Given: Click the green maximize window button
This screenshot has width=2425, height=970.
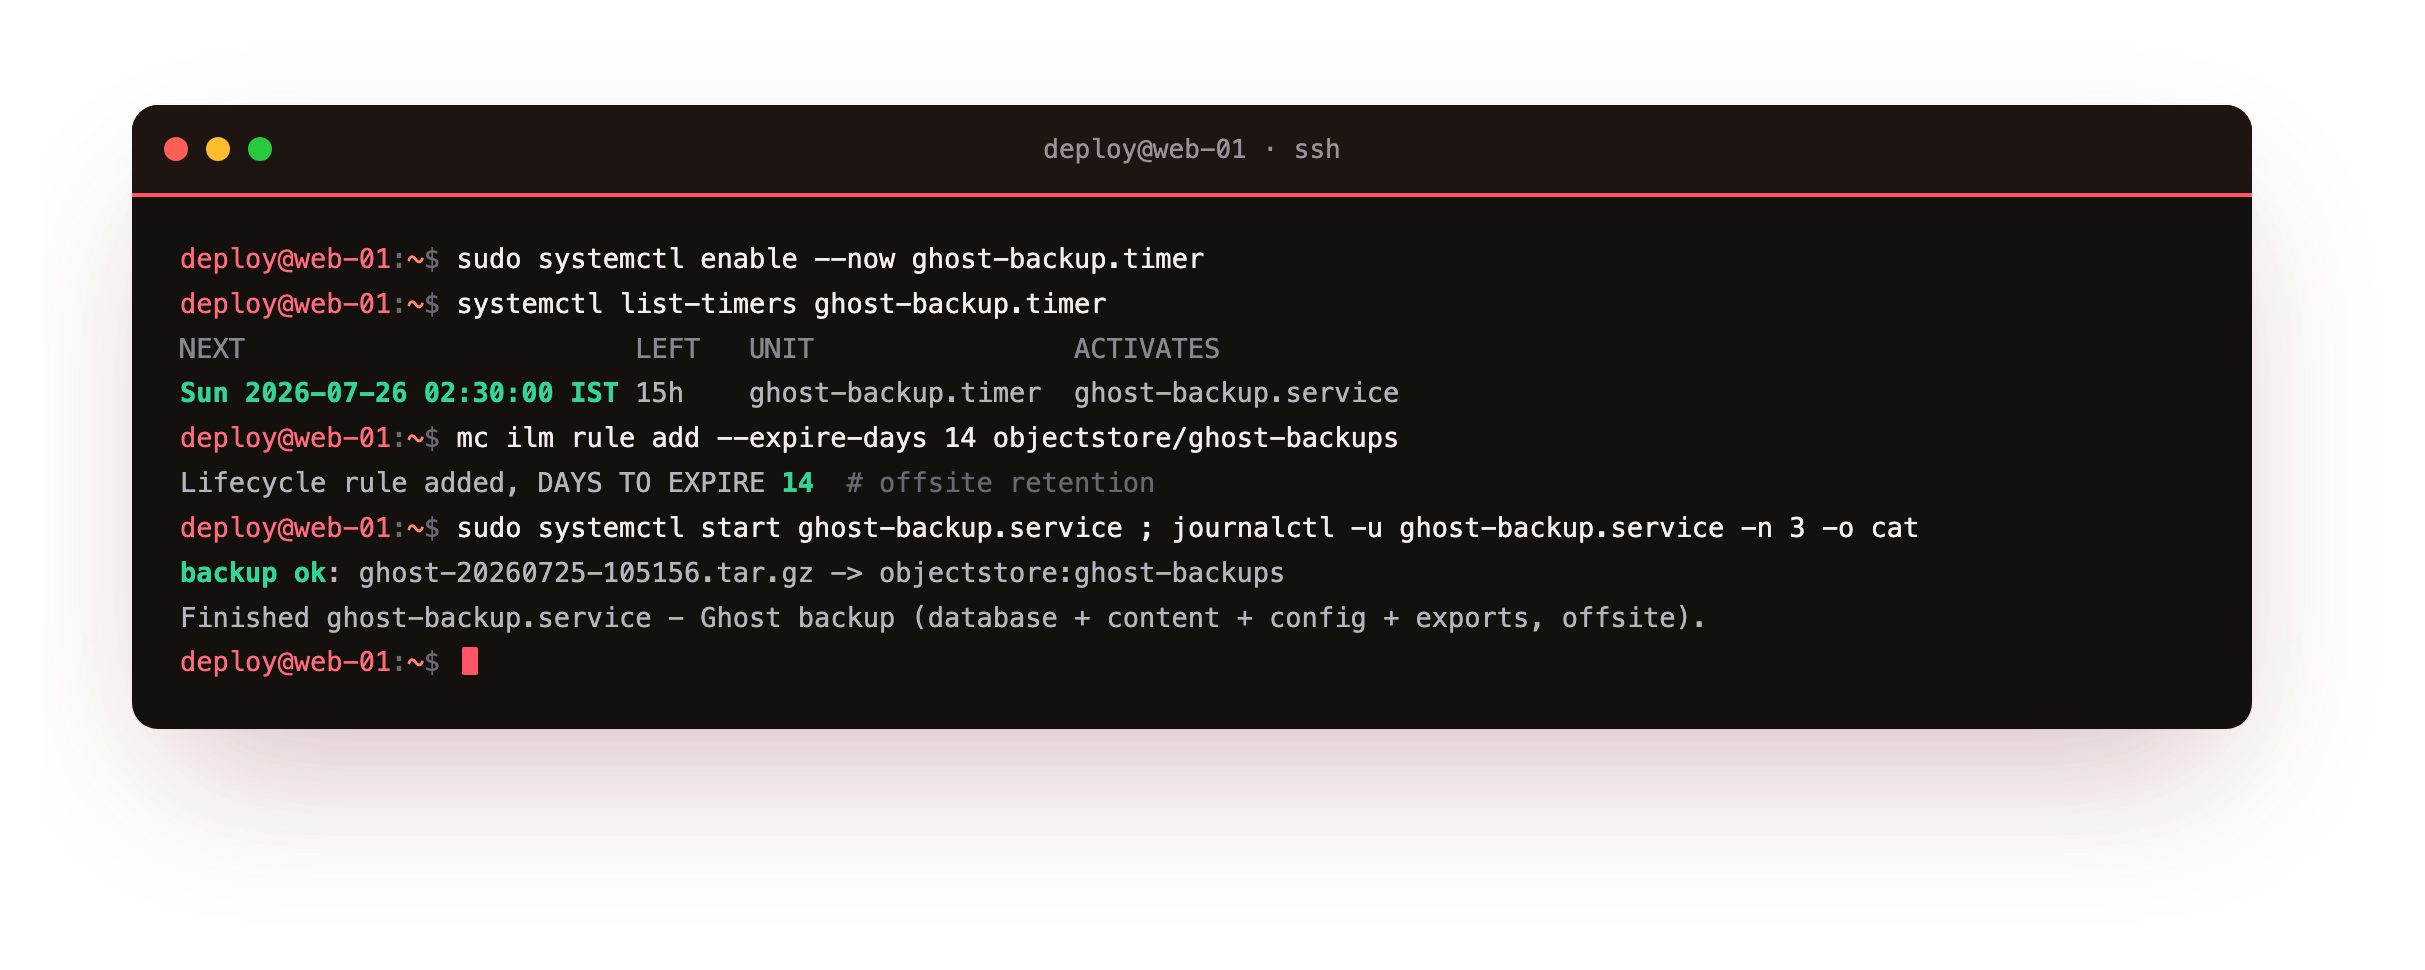Looking at the screenshot, I should (x=260, y=149).
